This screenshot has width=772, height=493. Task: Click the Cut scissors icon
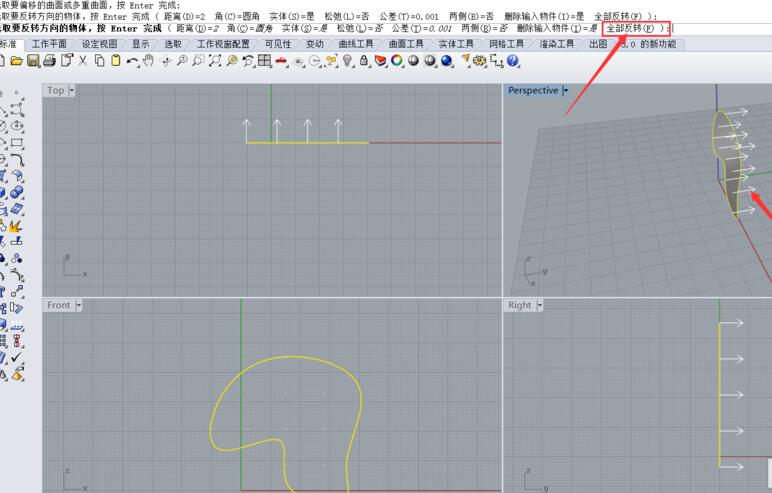83,61
